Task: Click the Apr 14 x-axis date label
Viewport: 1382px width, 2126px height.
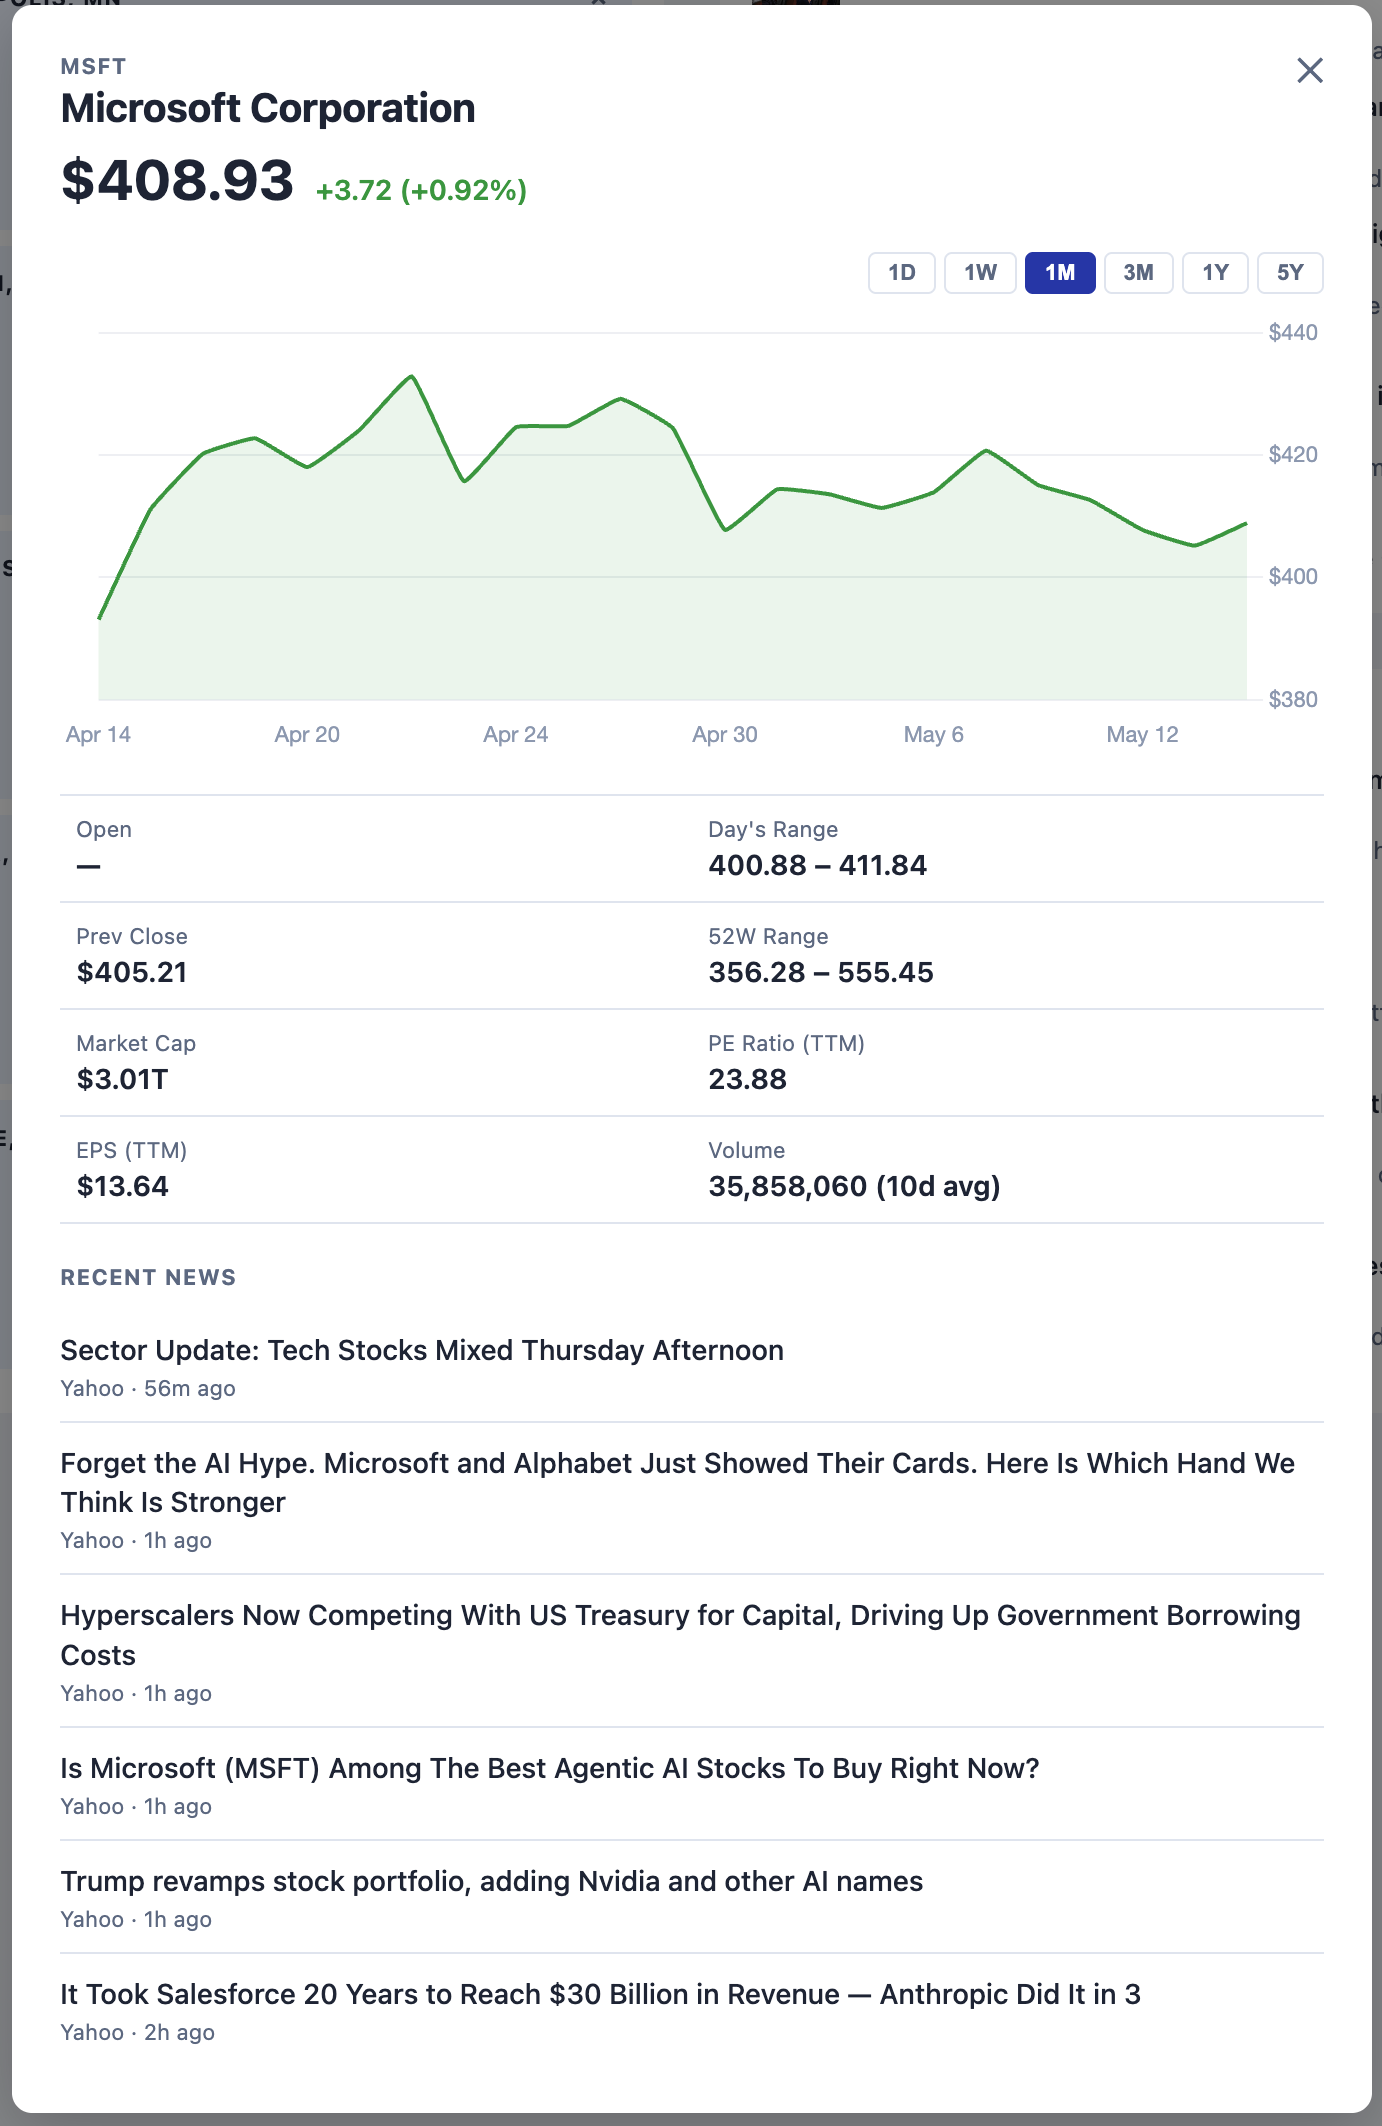Action: (x=98, y=734)
